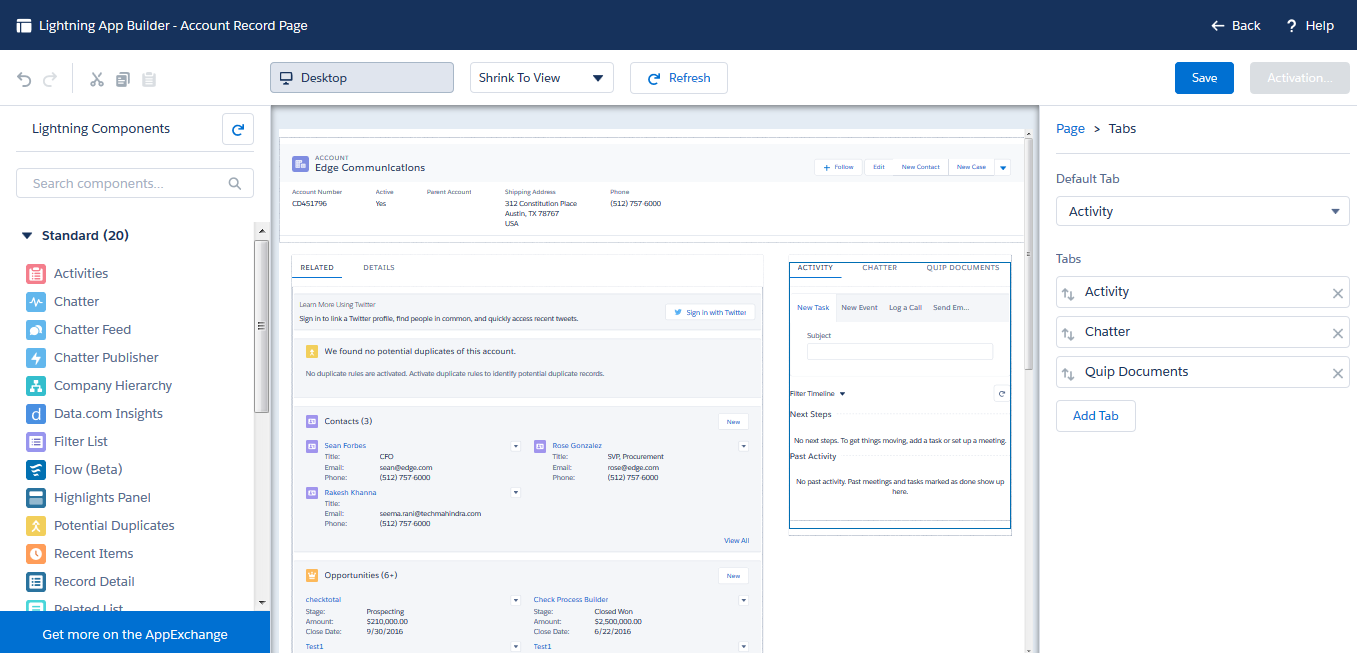Select the Activities component icon

click(35, 273)
